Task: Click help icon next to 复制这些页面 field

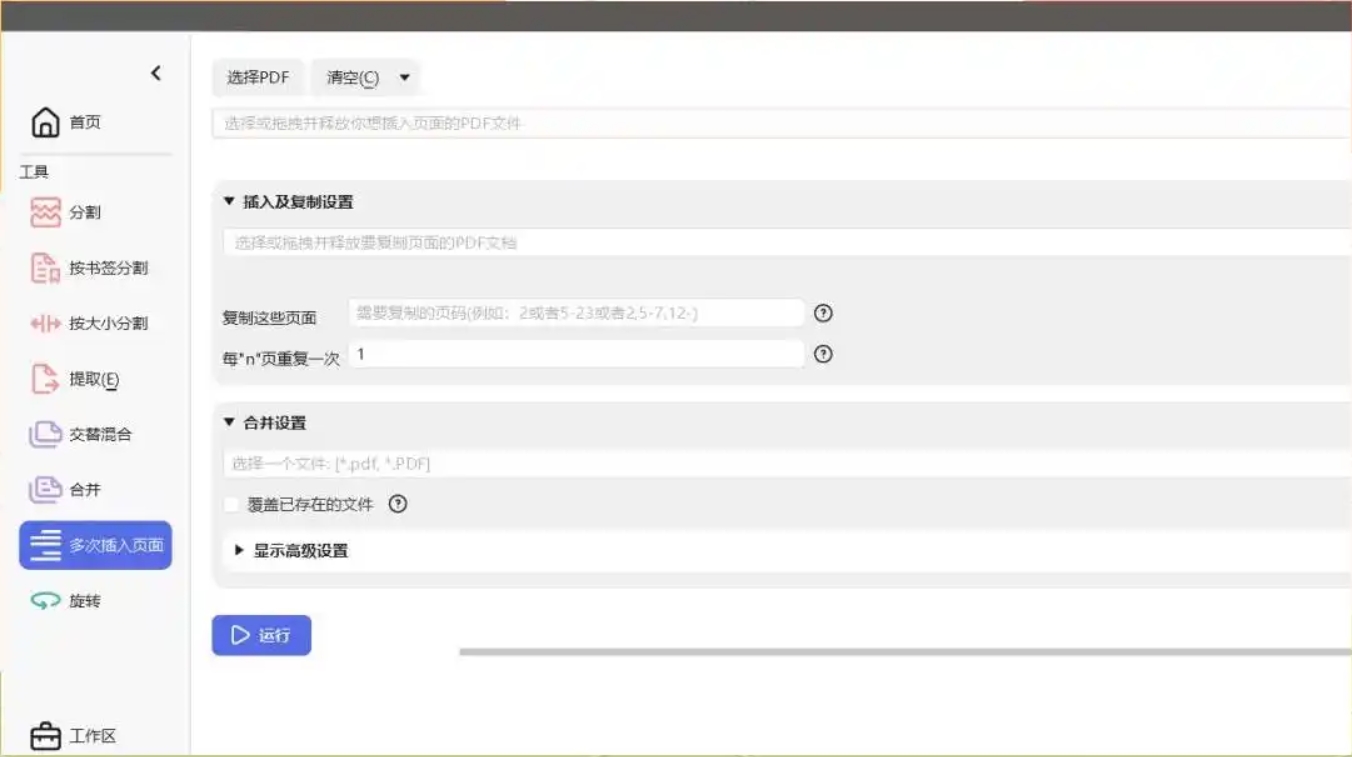Action: (x=823, y=313)
